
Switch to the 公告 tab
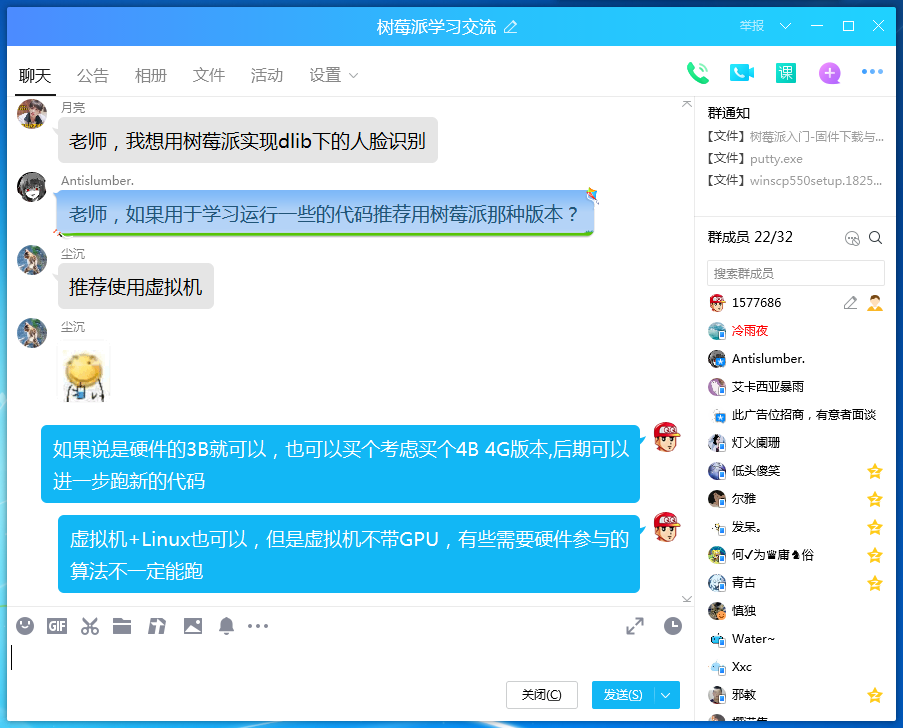pyautogui.click(x=93, y=75)
